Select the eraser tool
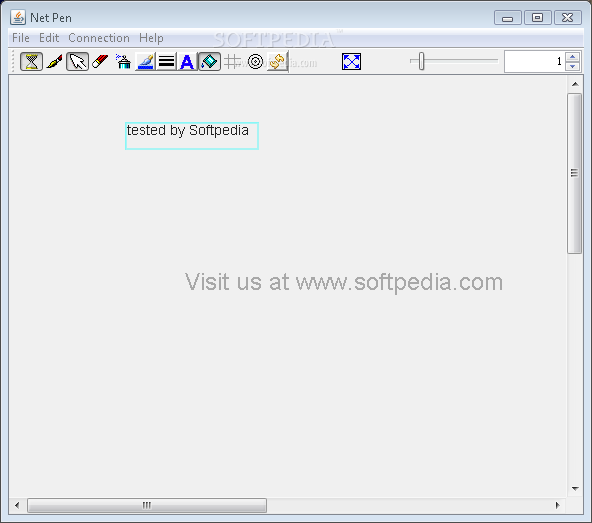 [x=100, y=62]
